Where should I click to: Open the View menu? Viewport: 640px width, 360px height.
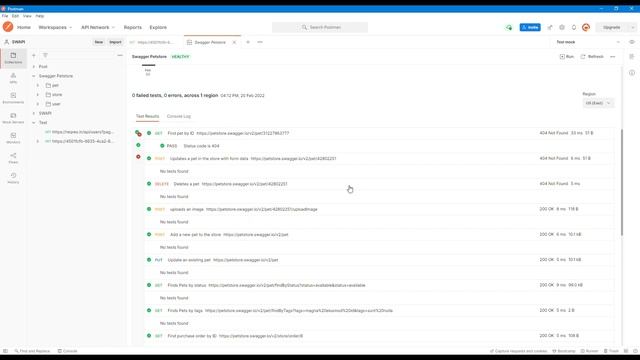coord(27,16)
